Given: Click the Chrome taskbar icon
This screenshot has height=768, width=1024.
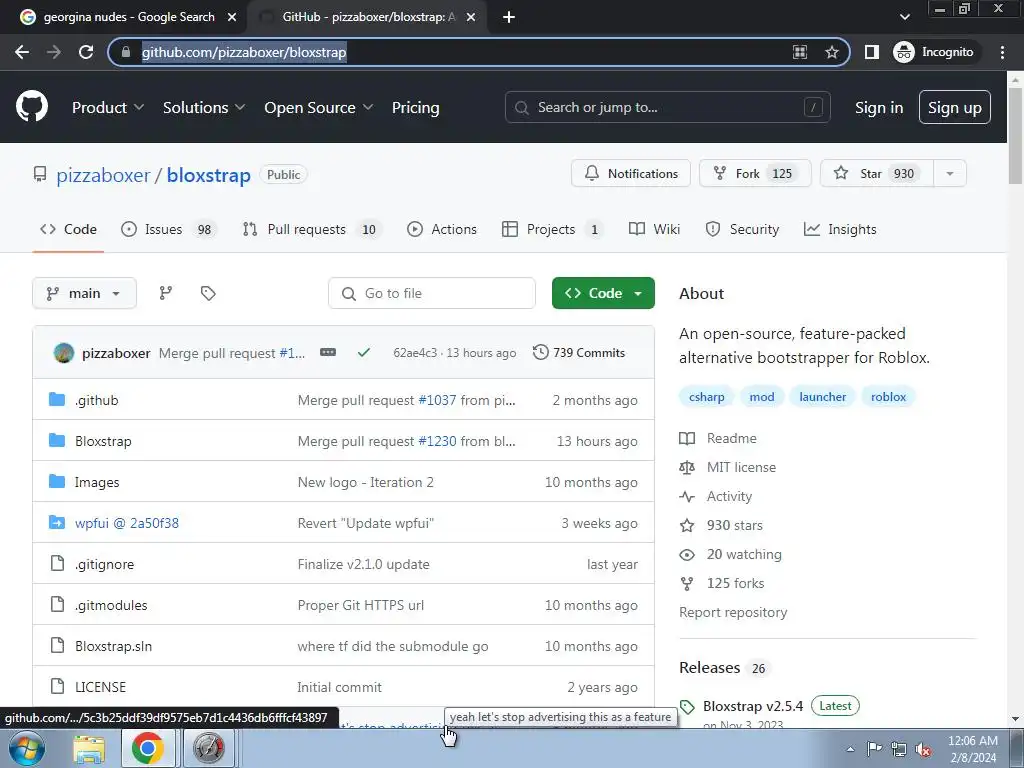Looking at the screenshot, I should click(148, 748).
